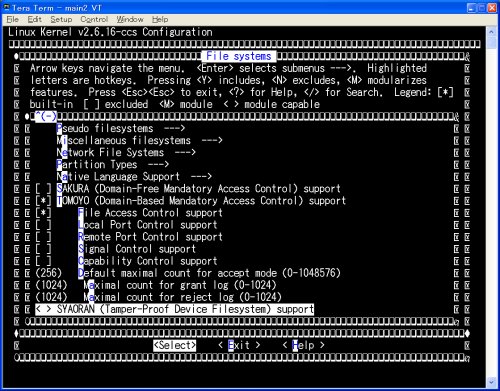Select Maximal count for grant log entry
The width and height of the screenshot is (500, 391).
click(x=180, y=285)
